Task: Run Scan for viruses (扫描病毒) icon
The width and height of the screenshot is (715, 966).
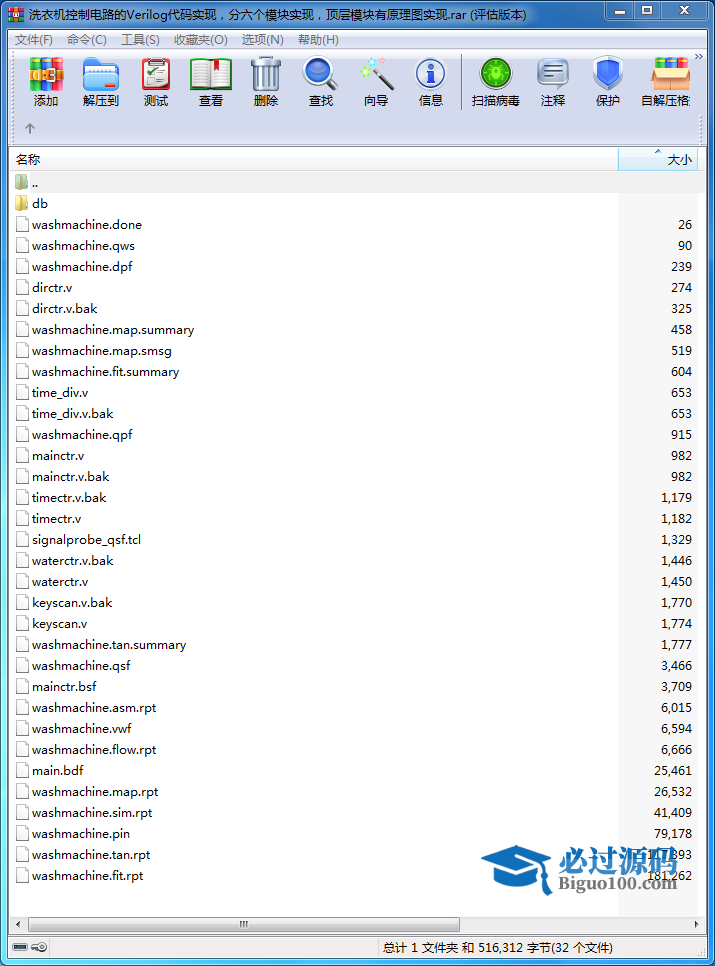Action: click(x=496, y=81)
